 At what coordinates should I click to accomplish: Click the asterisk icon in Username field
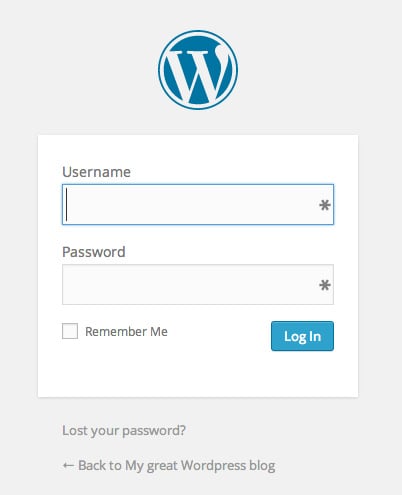coord(325,205)
